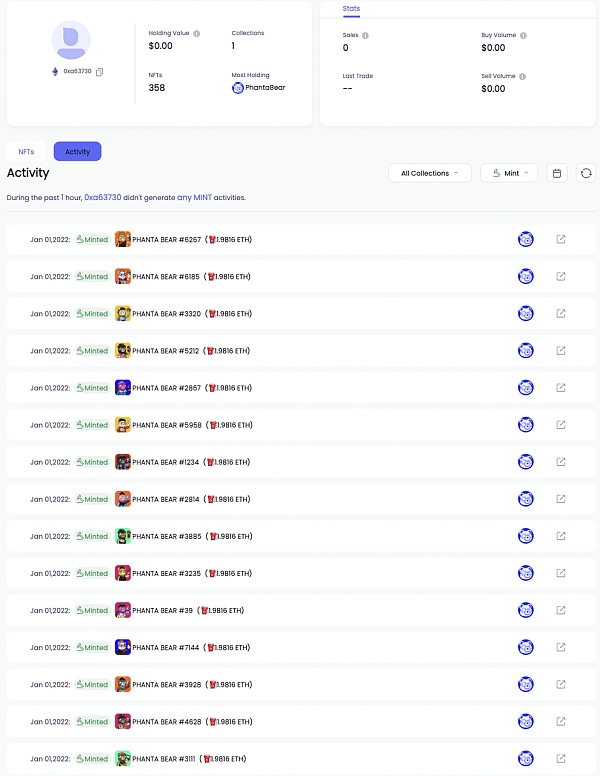Open external link for PHANTA BEAR #5212
The height and width of the screenshot is (776, 600).
click(x=561, y=351)
